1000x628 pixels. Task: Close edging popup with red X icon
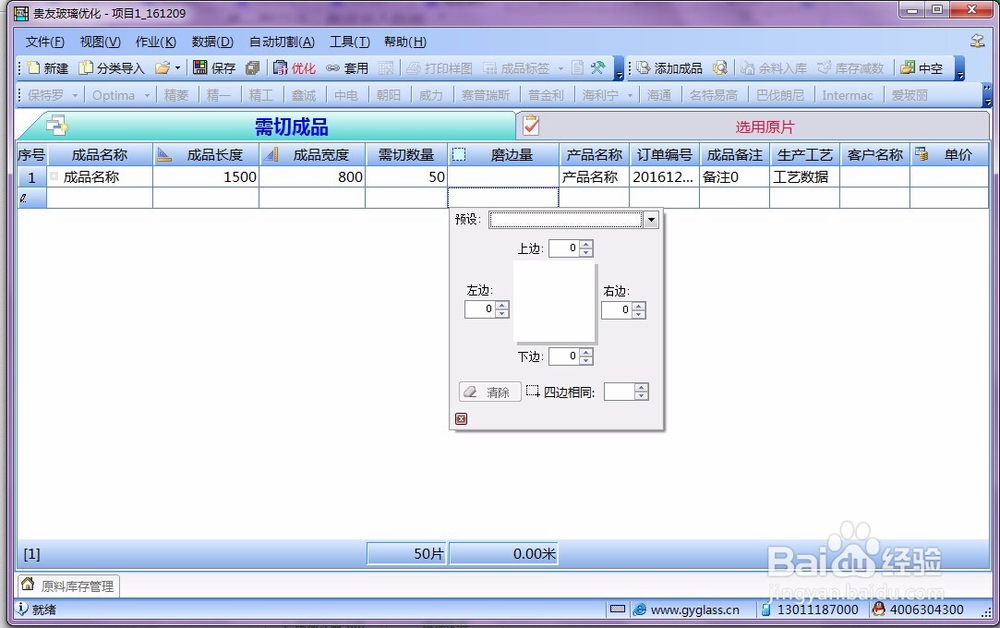pos(461,419)
